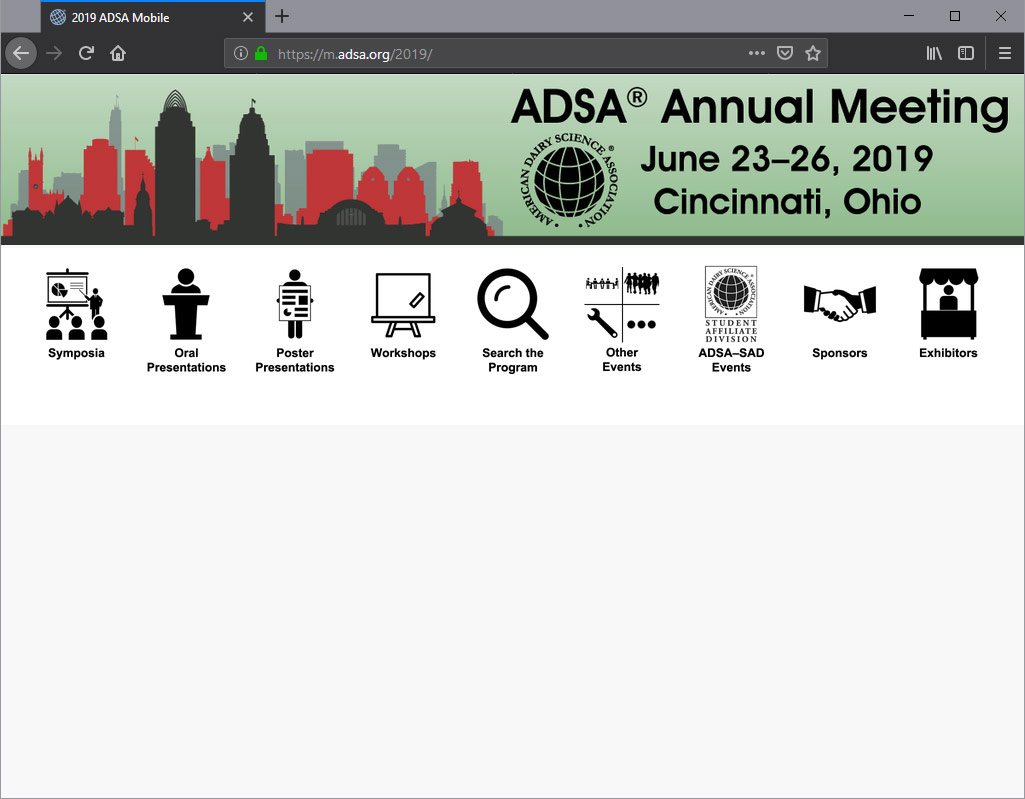Click the American Dairy Science Association globe logo
The height and width of the screenshot is (799, 1025).
tap(570, 180)
